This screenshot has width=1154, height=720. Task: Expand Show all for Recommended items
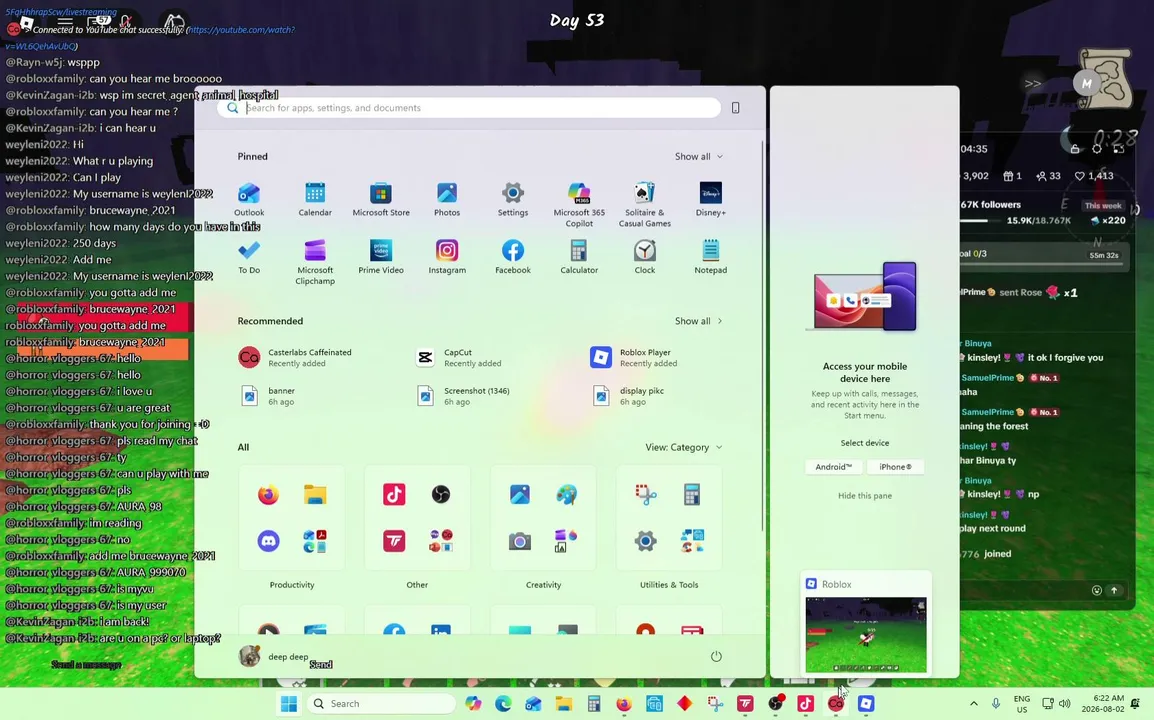698,321
